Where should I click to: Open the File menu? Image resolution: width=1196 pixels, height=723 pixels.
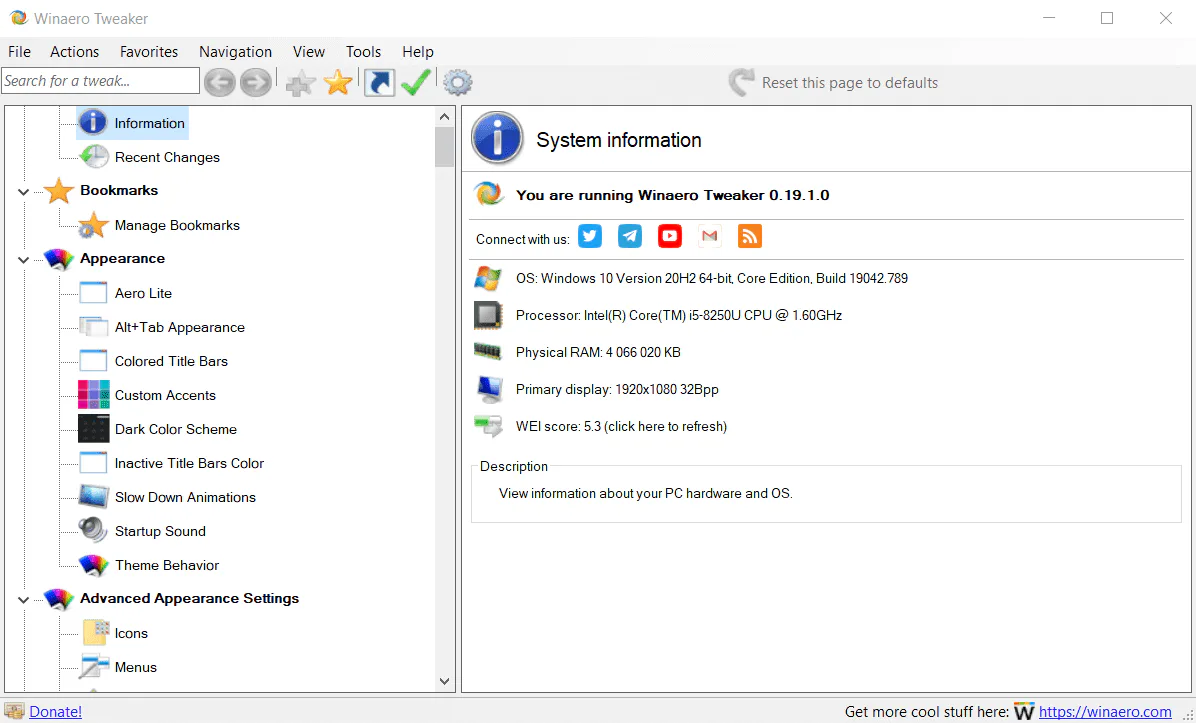coord(20,52)
